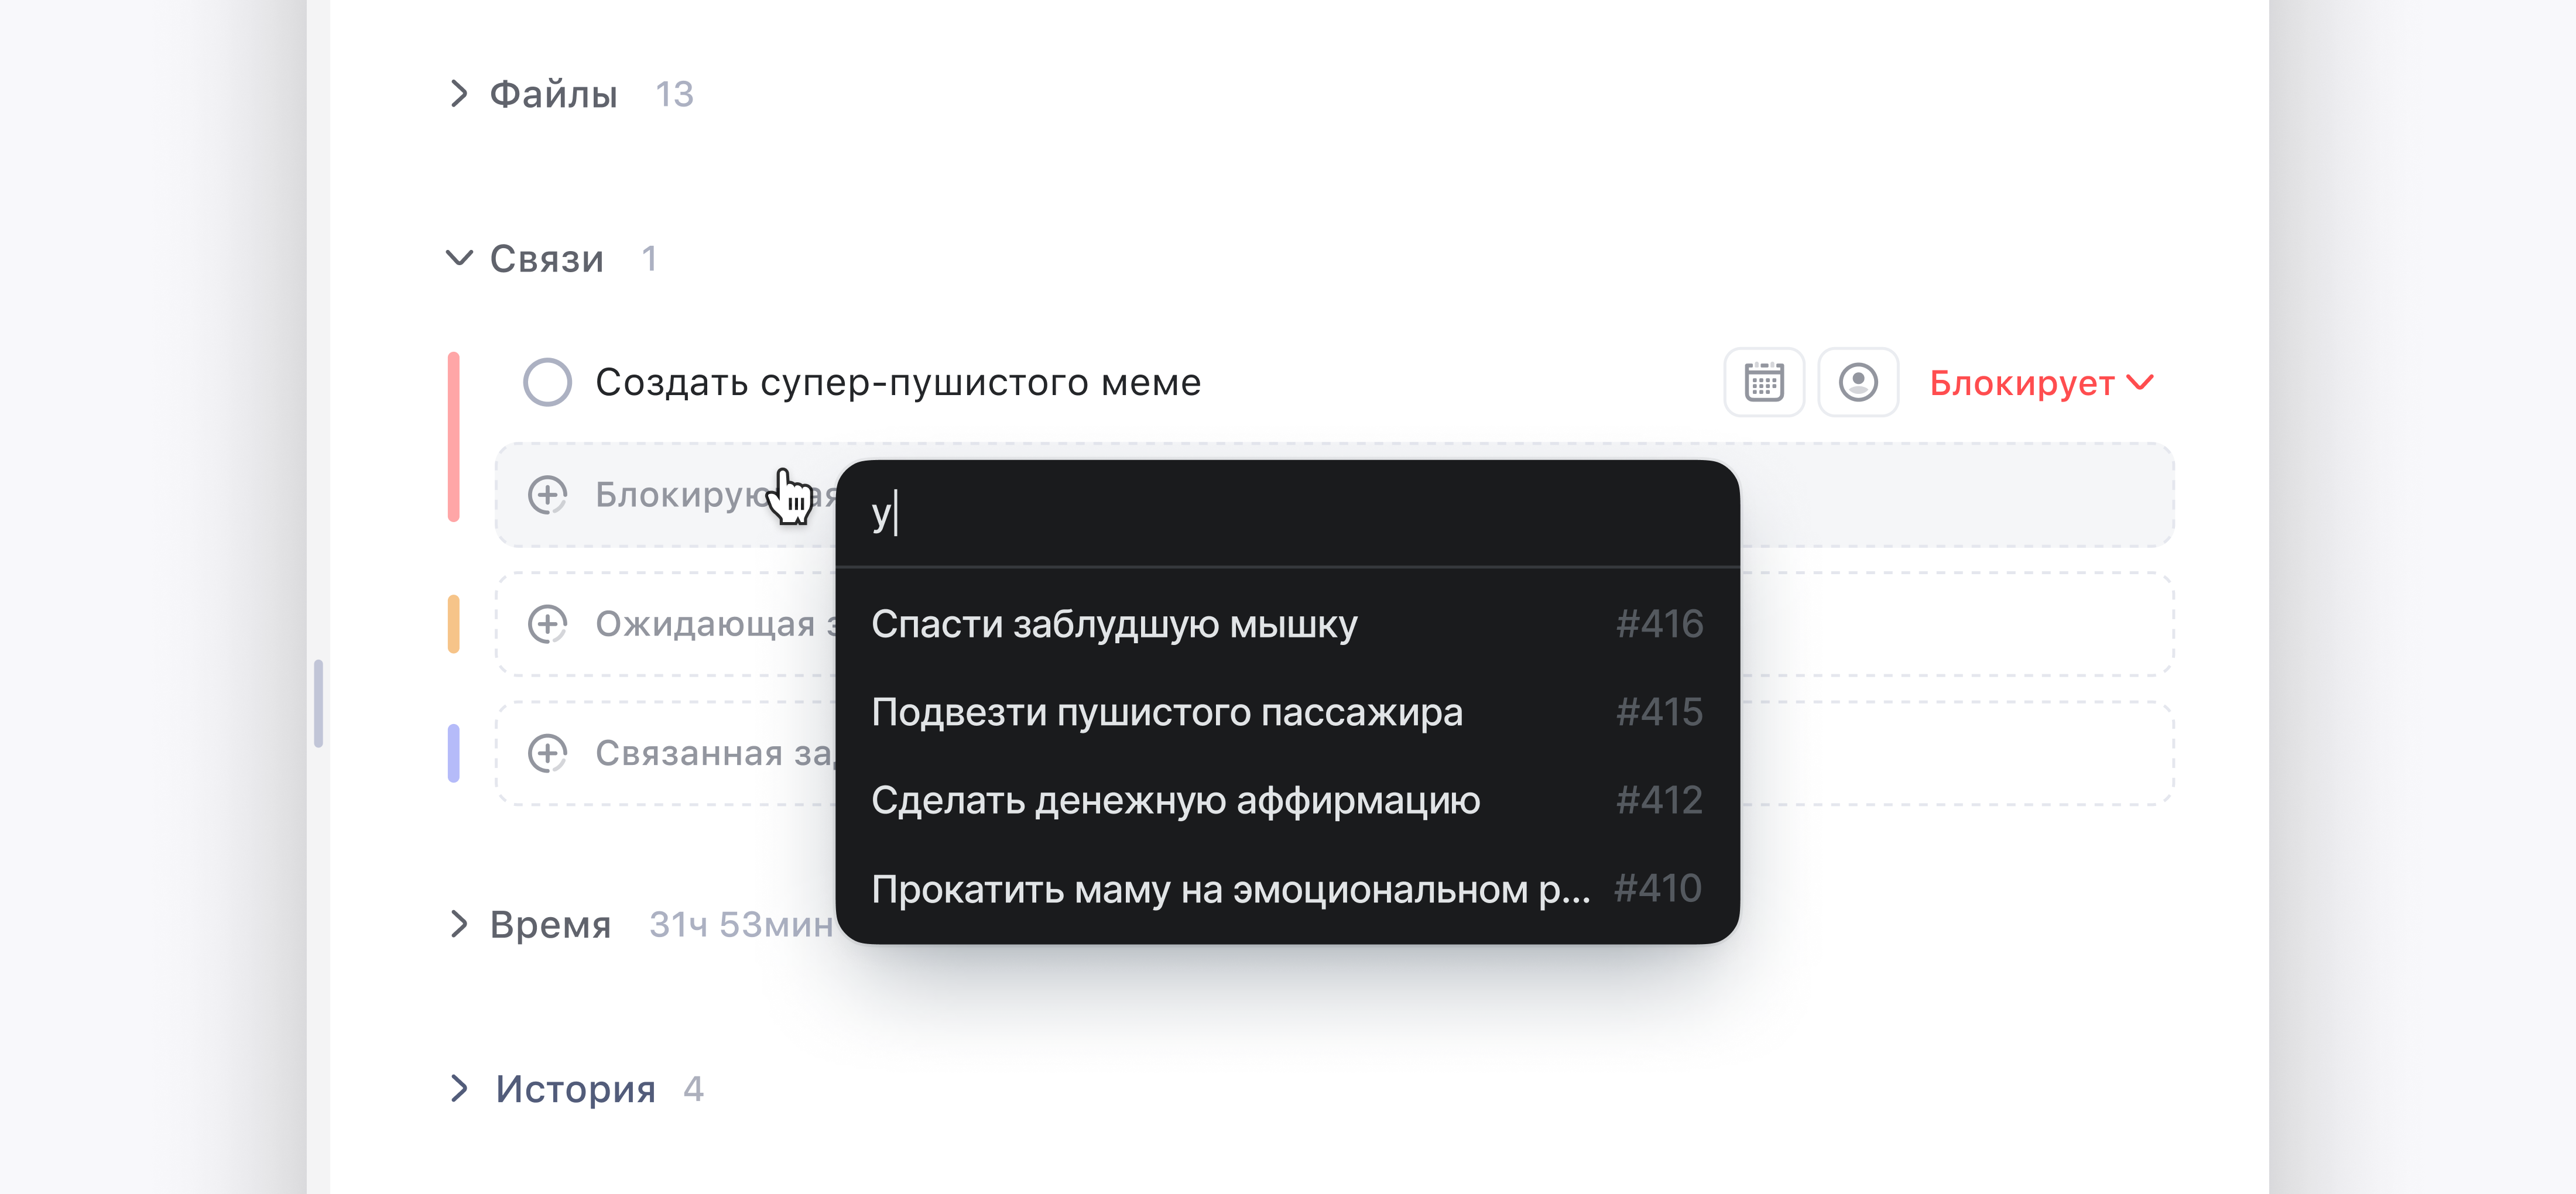Expand the История section
This screenshot has width=2576, height=1194.
[x=459, y=1088]
